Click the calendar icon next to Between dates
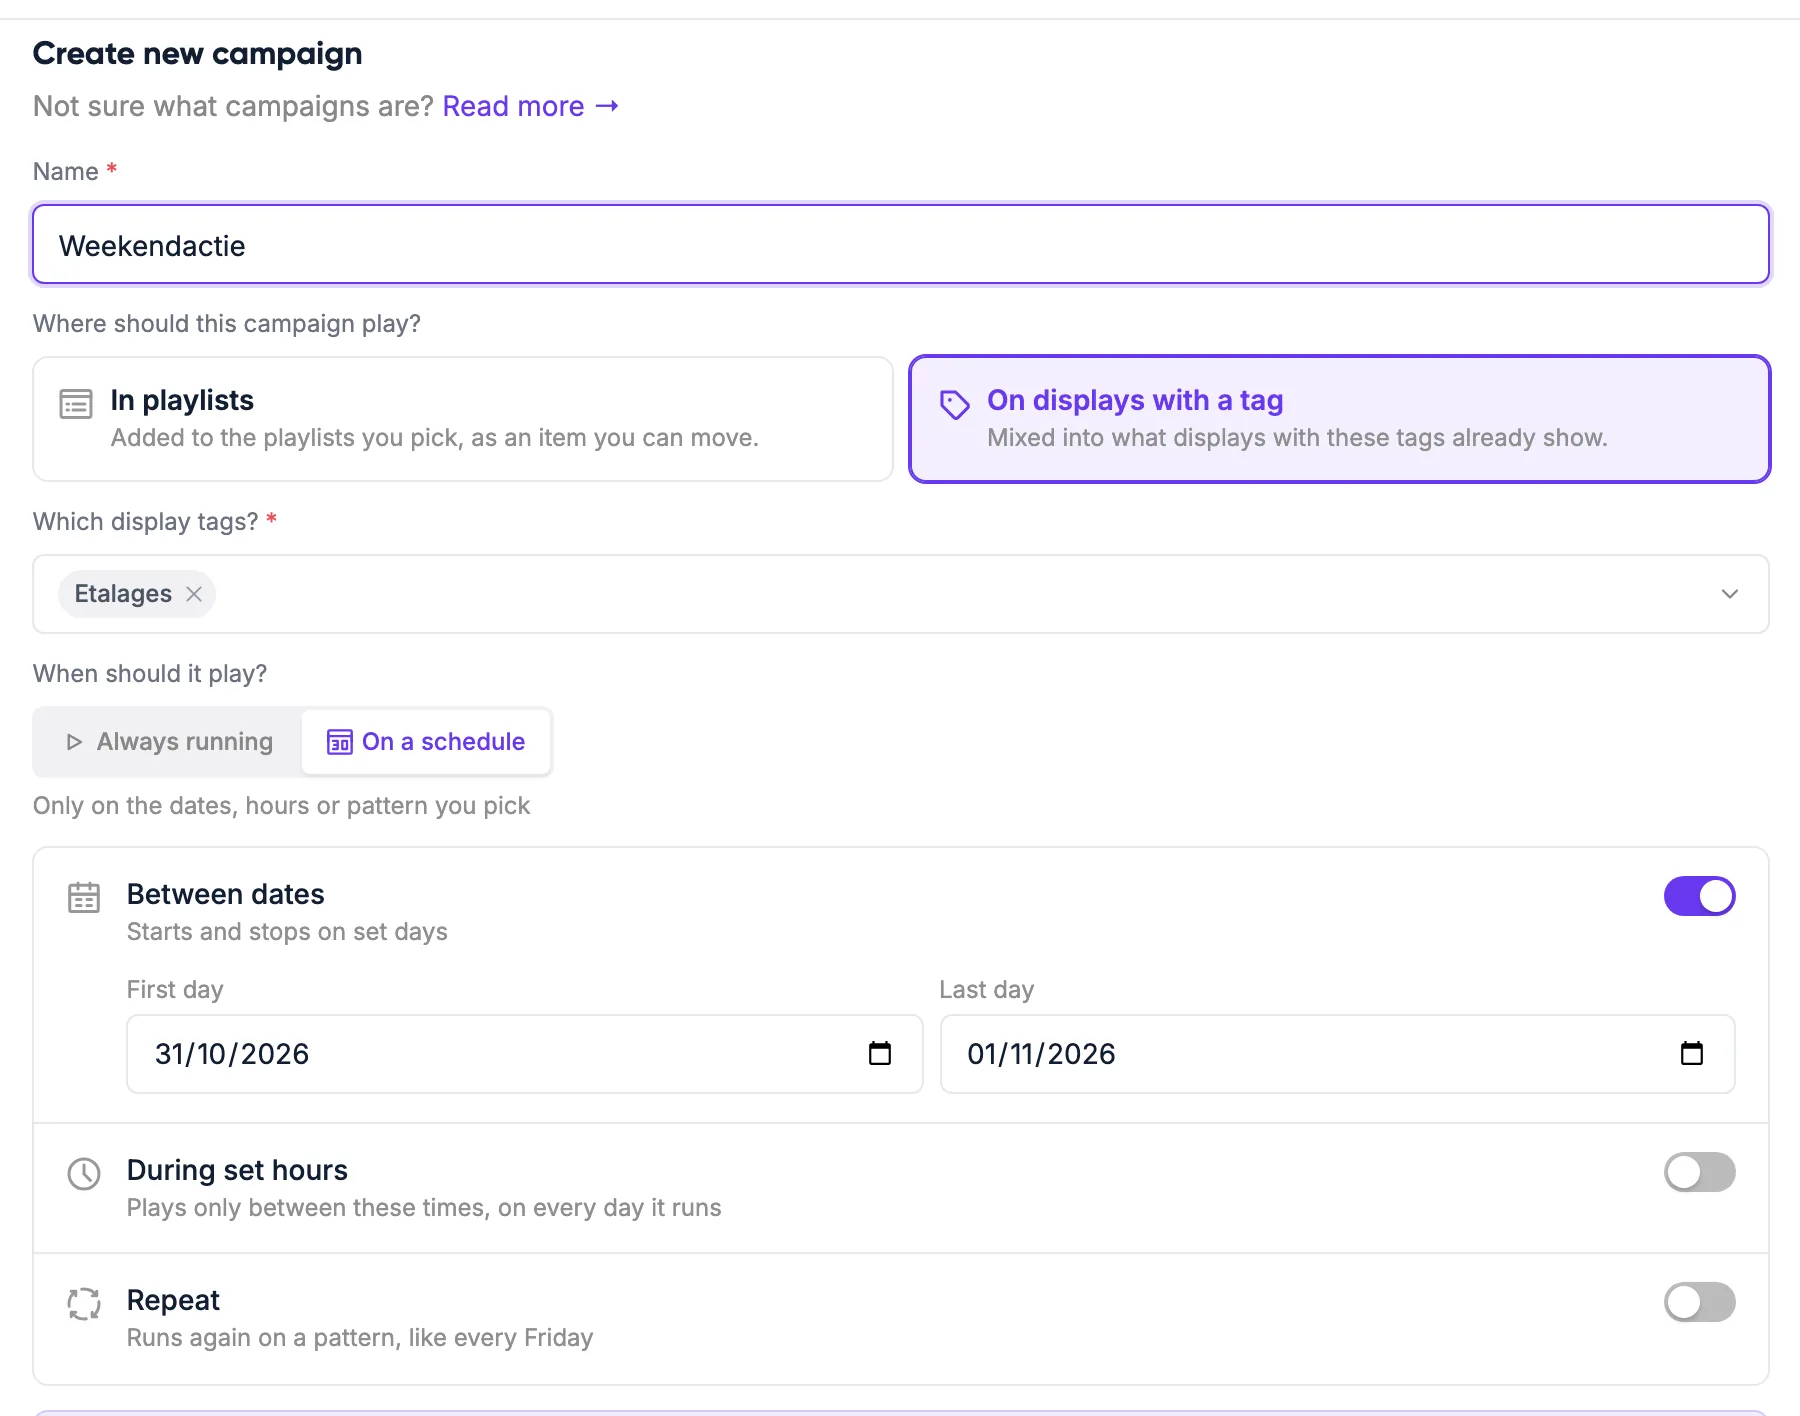This screenshot has width=1800, height=1416. (x=84, y=897)
